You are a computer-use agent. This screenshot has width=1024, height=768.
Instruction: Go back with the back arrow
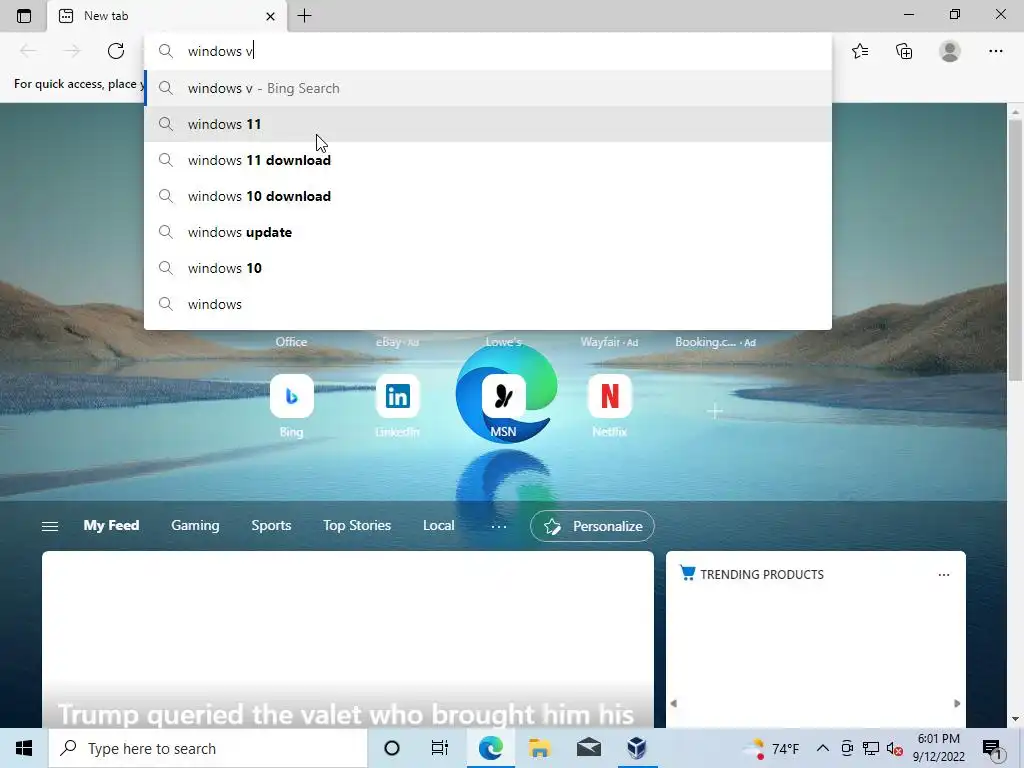click(x=28, y=51)
